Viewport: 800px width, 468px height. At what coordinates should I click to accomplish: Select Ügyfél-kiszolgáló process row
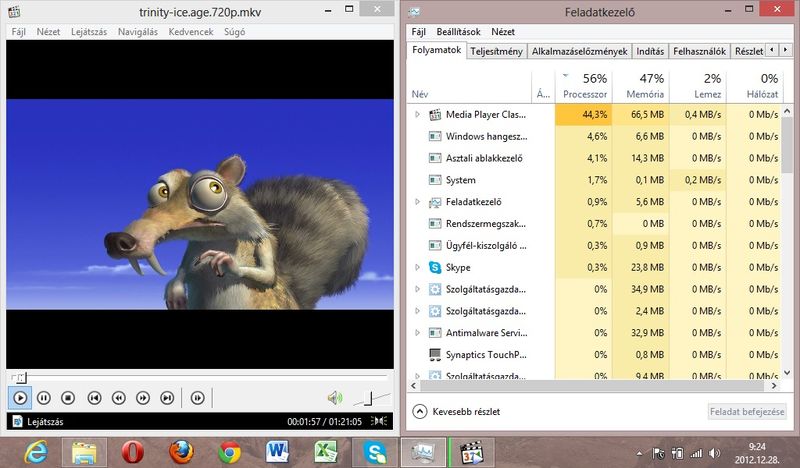coord(594,245)
